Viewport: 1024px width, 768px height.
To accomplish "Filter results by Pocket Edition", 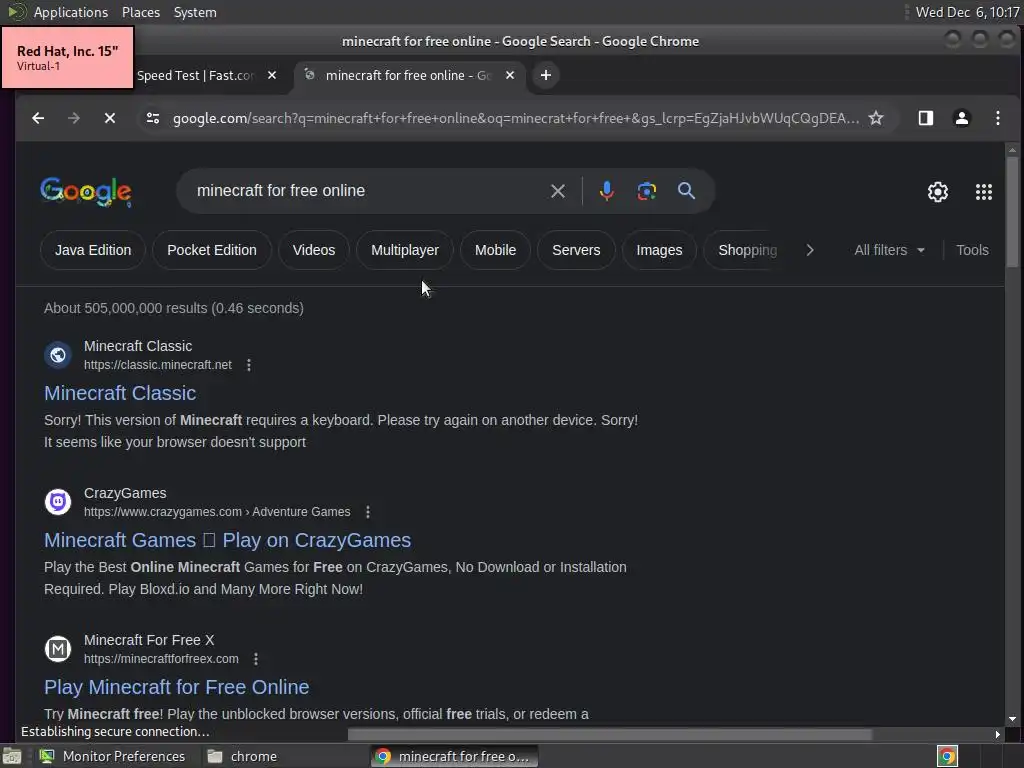I will [x=212, y=250].
